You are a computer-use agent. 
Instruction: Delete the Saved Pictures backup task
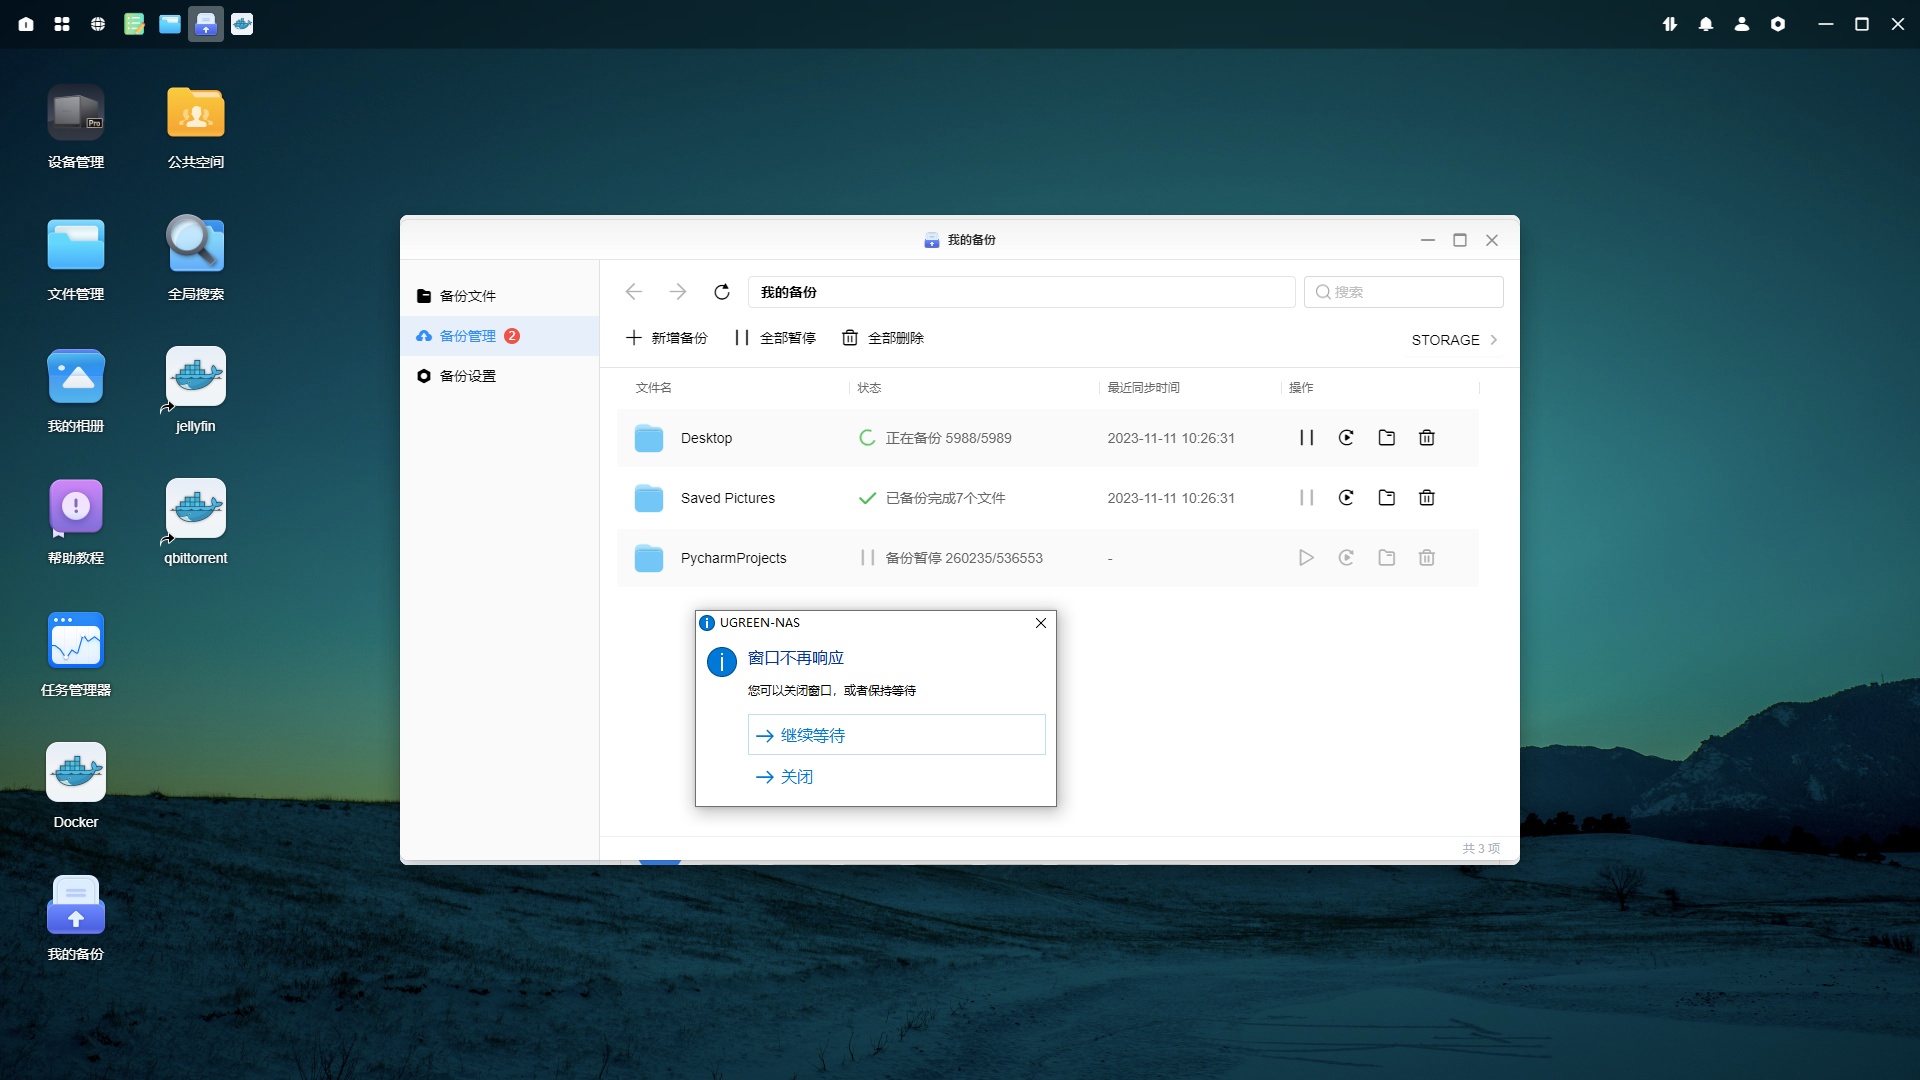click(1427, 498)
